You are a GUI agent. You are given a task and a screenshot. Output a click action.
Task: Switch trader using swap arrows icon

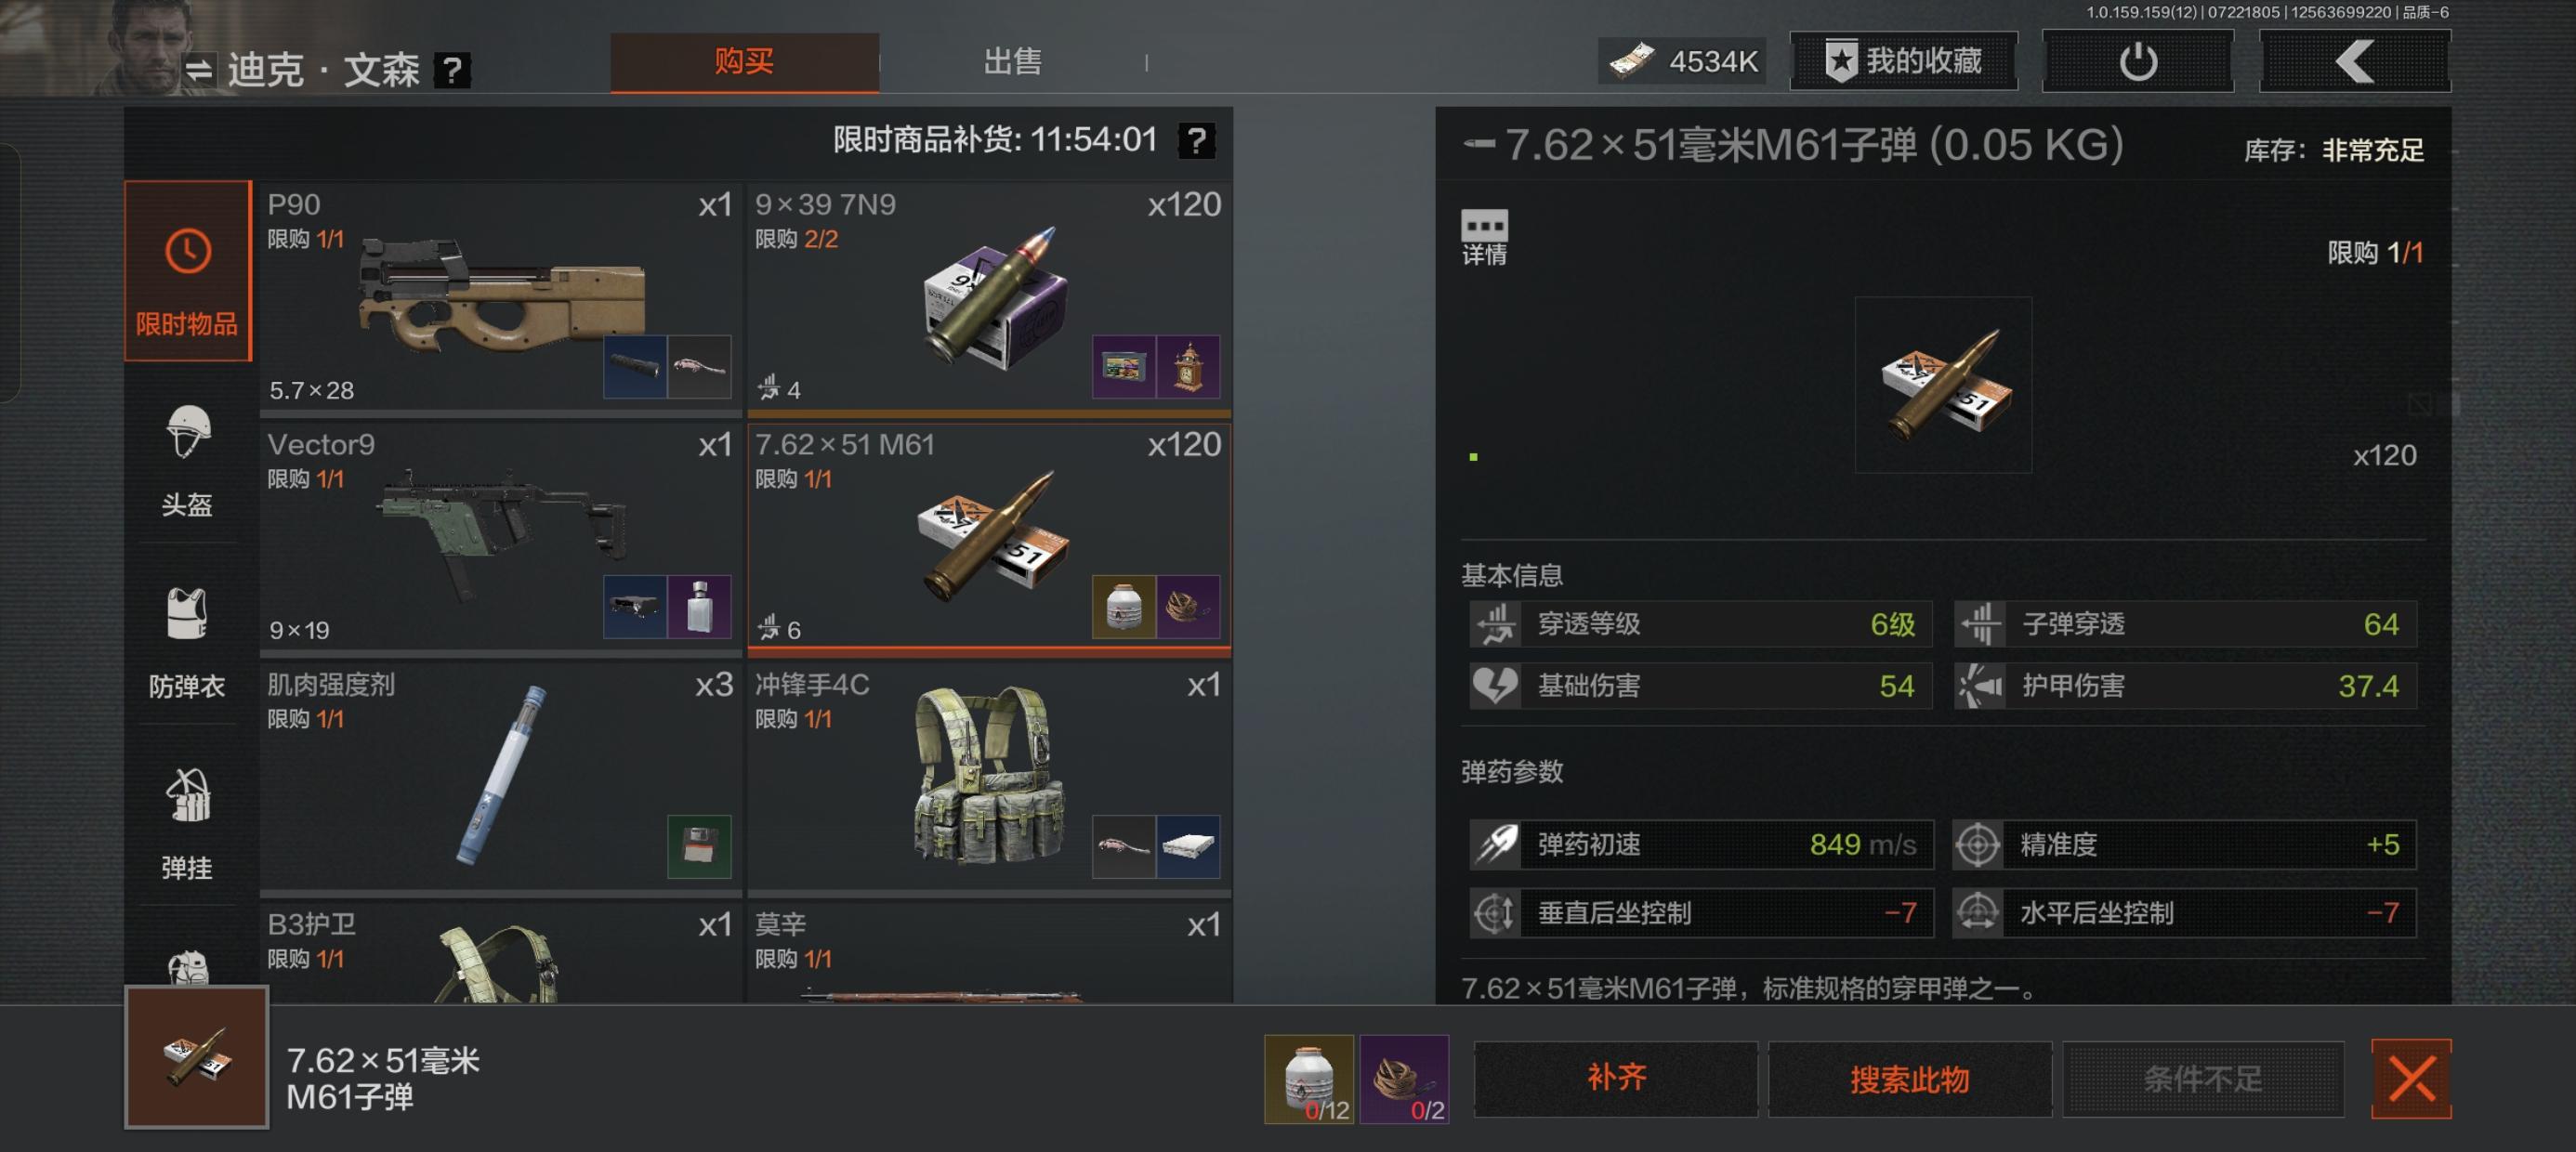pyautogui.click(x=199, y=69)
